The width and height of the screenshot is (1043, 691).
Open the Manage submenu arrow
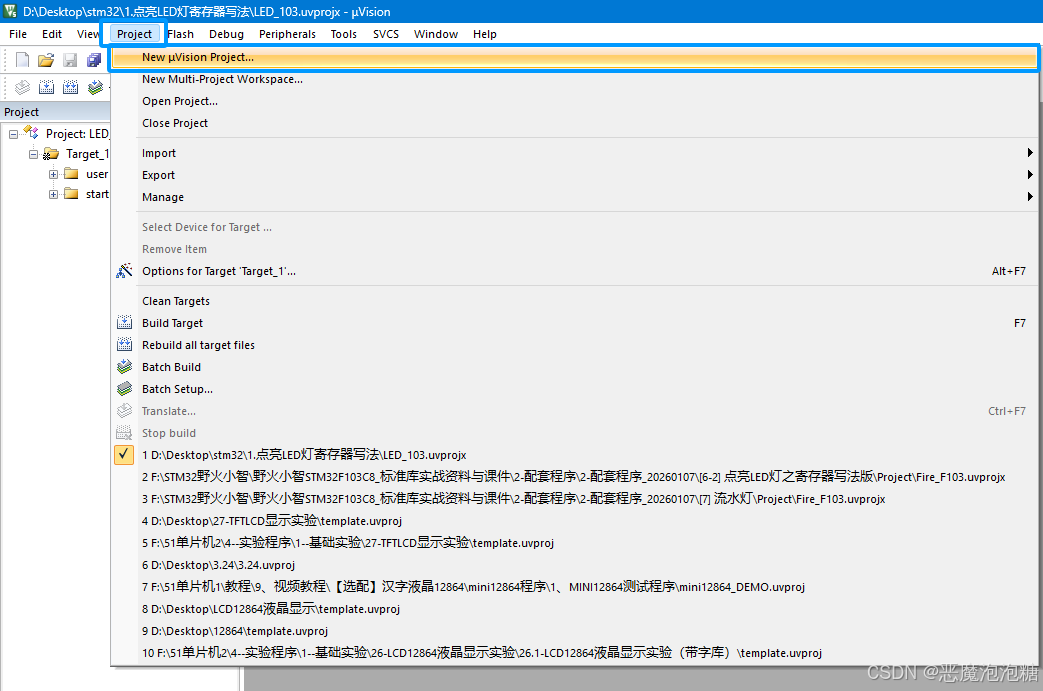[1030, 197]
